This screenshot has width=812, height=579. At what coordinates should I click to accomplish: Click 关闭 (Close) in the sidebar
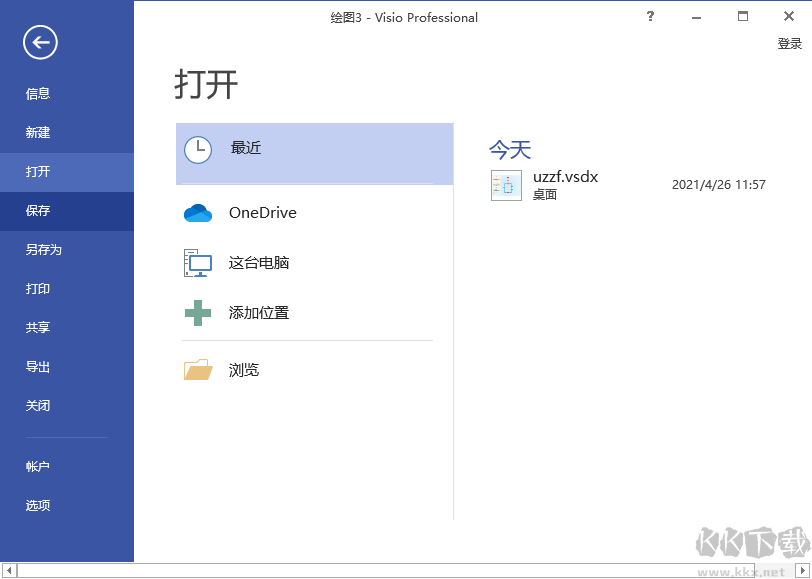point(38,406)
